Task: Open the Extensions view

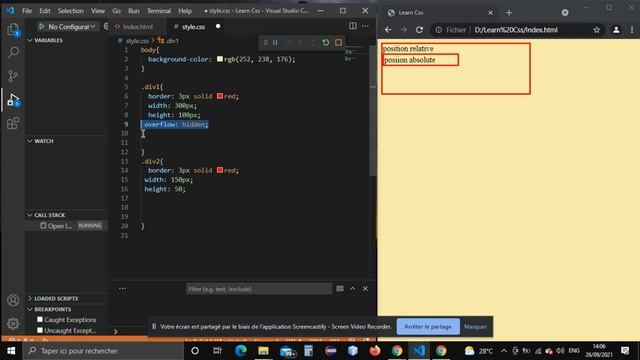Action: pyautogui.click(x=13, y=123)
